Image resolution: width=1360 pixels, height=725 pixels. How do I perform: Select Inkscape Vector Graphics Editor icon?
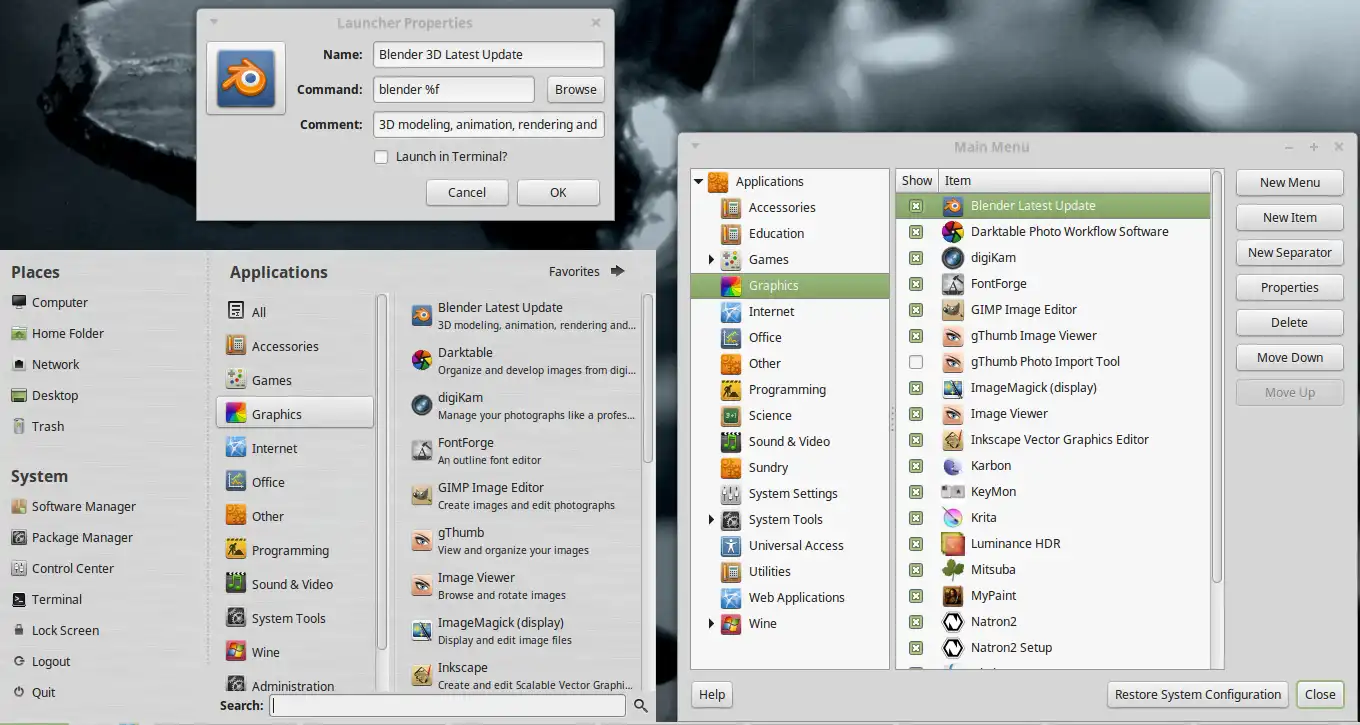click(953, 440)
